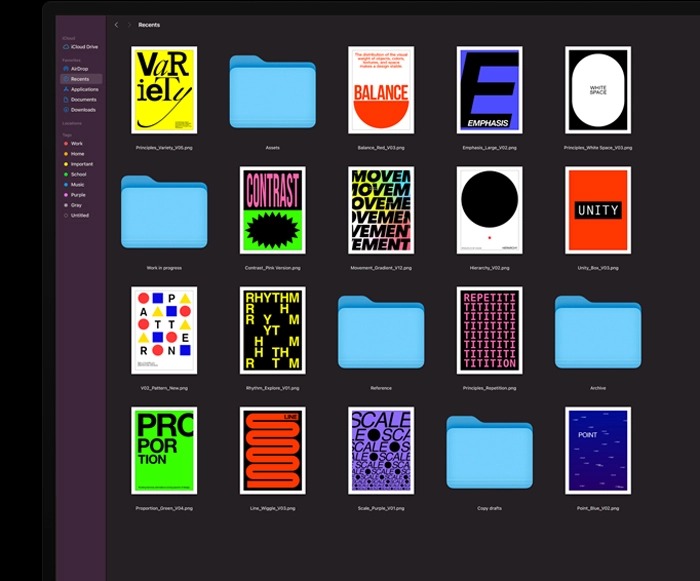700x581 pixels.
Task: Open the Applications sidebar location
Action: point(84,89)
